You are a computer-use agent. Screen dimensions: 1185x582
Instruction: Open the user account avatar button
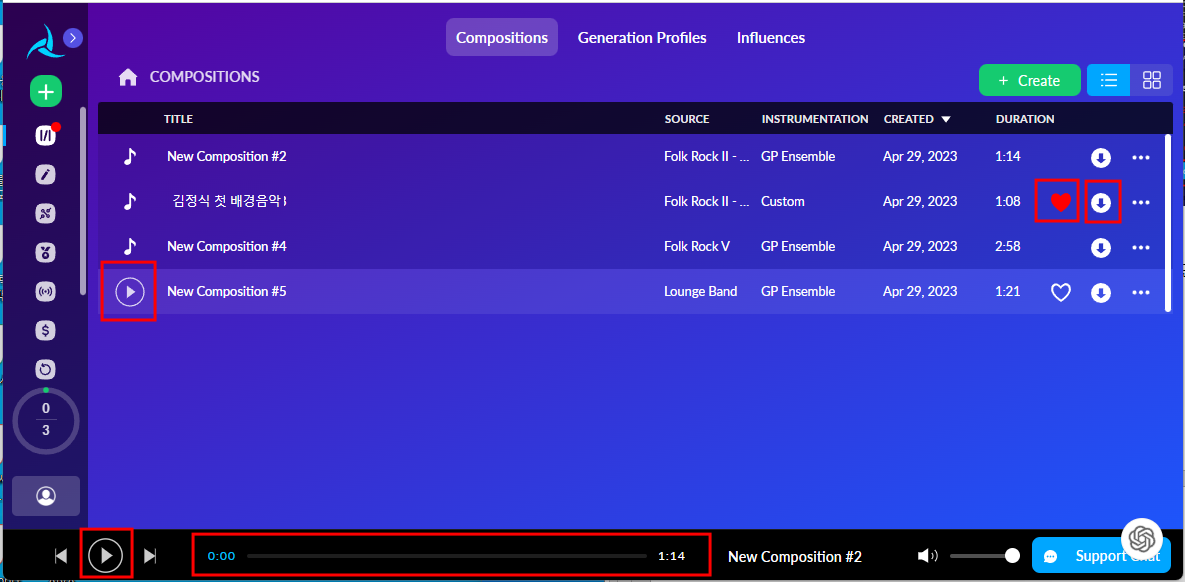click(x=46, y=496)
